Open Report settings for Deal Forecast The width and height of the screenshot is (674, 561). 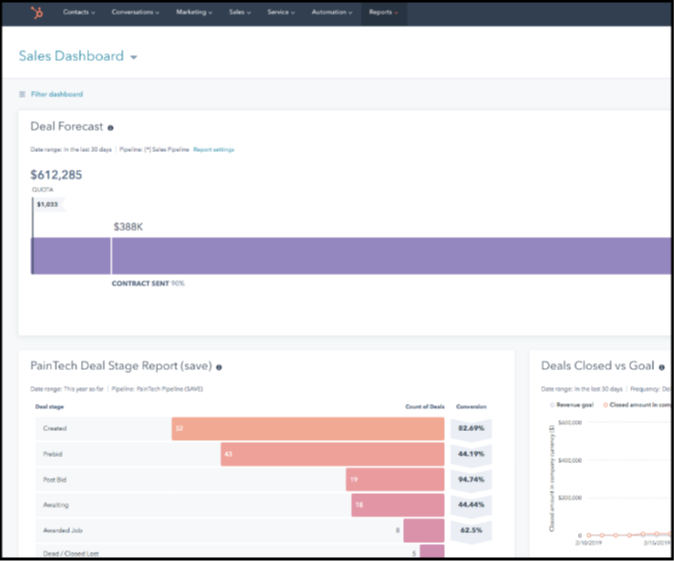click(x=214, y=149)
